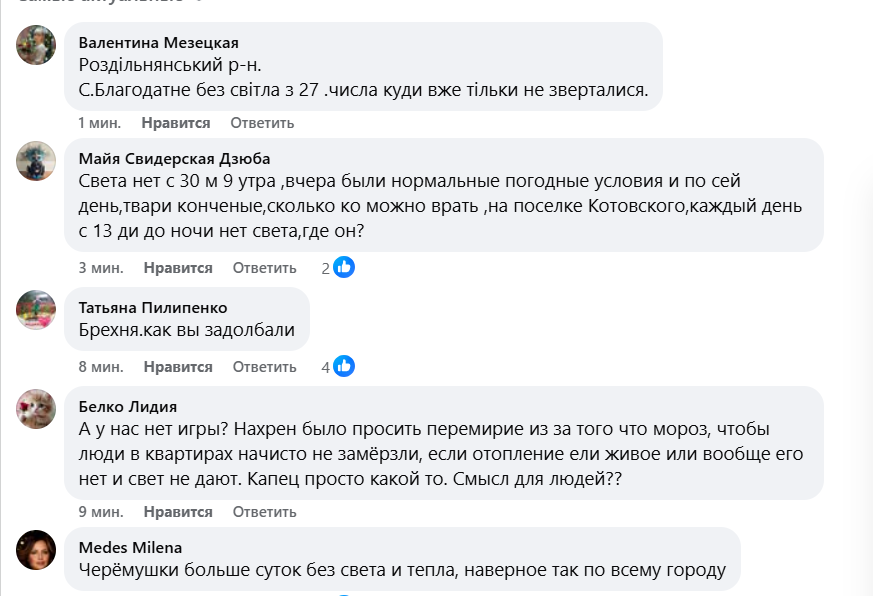Toggle Нравится on Майя Свидерская's comment
The image size is (873, 596).
[x=178, y=268]
